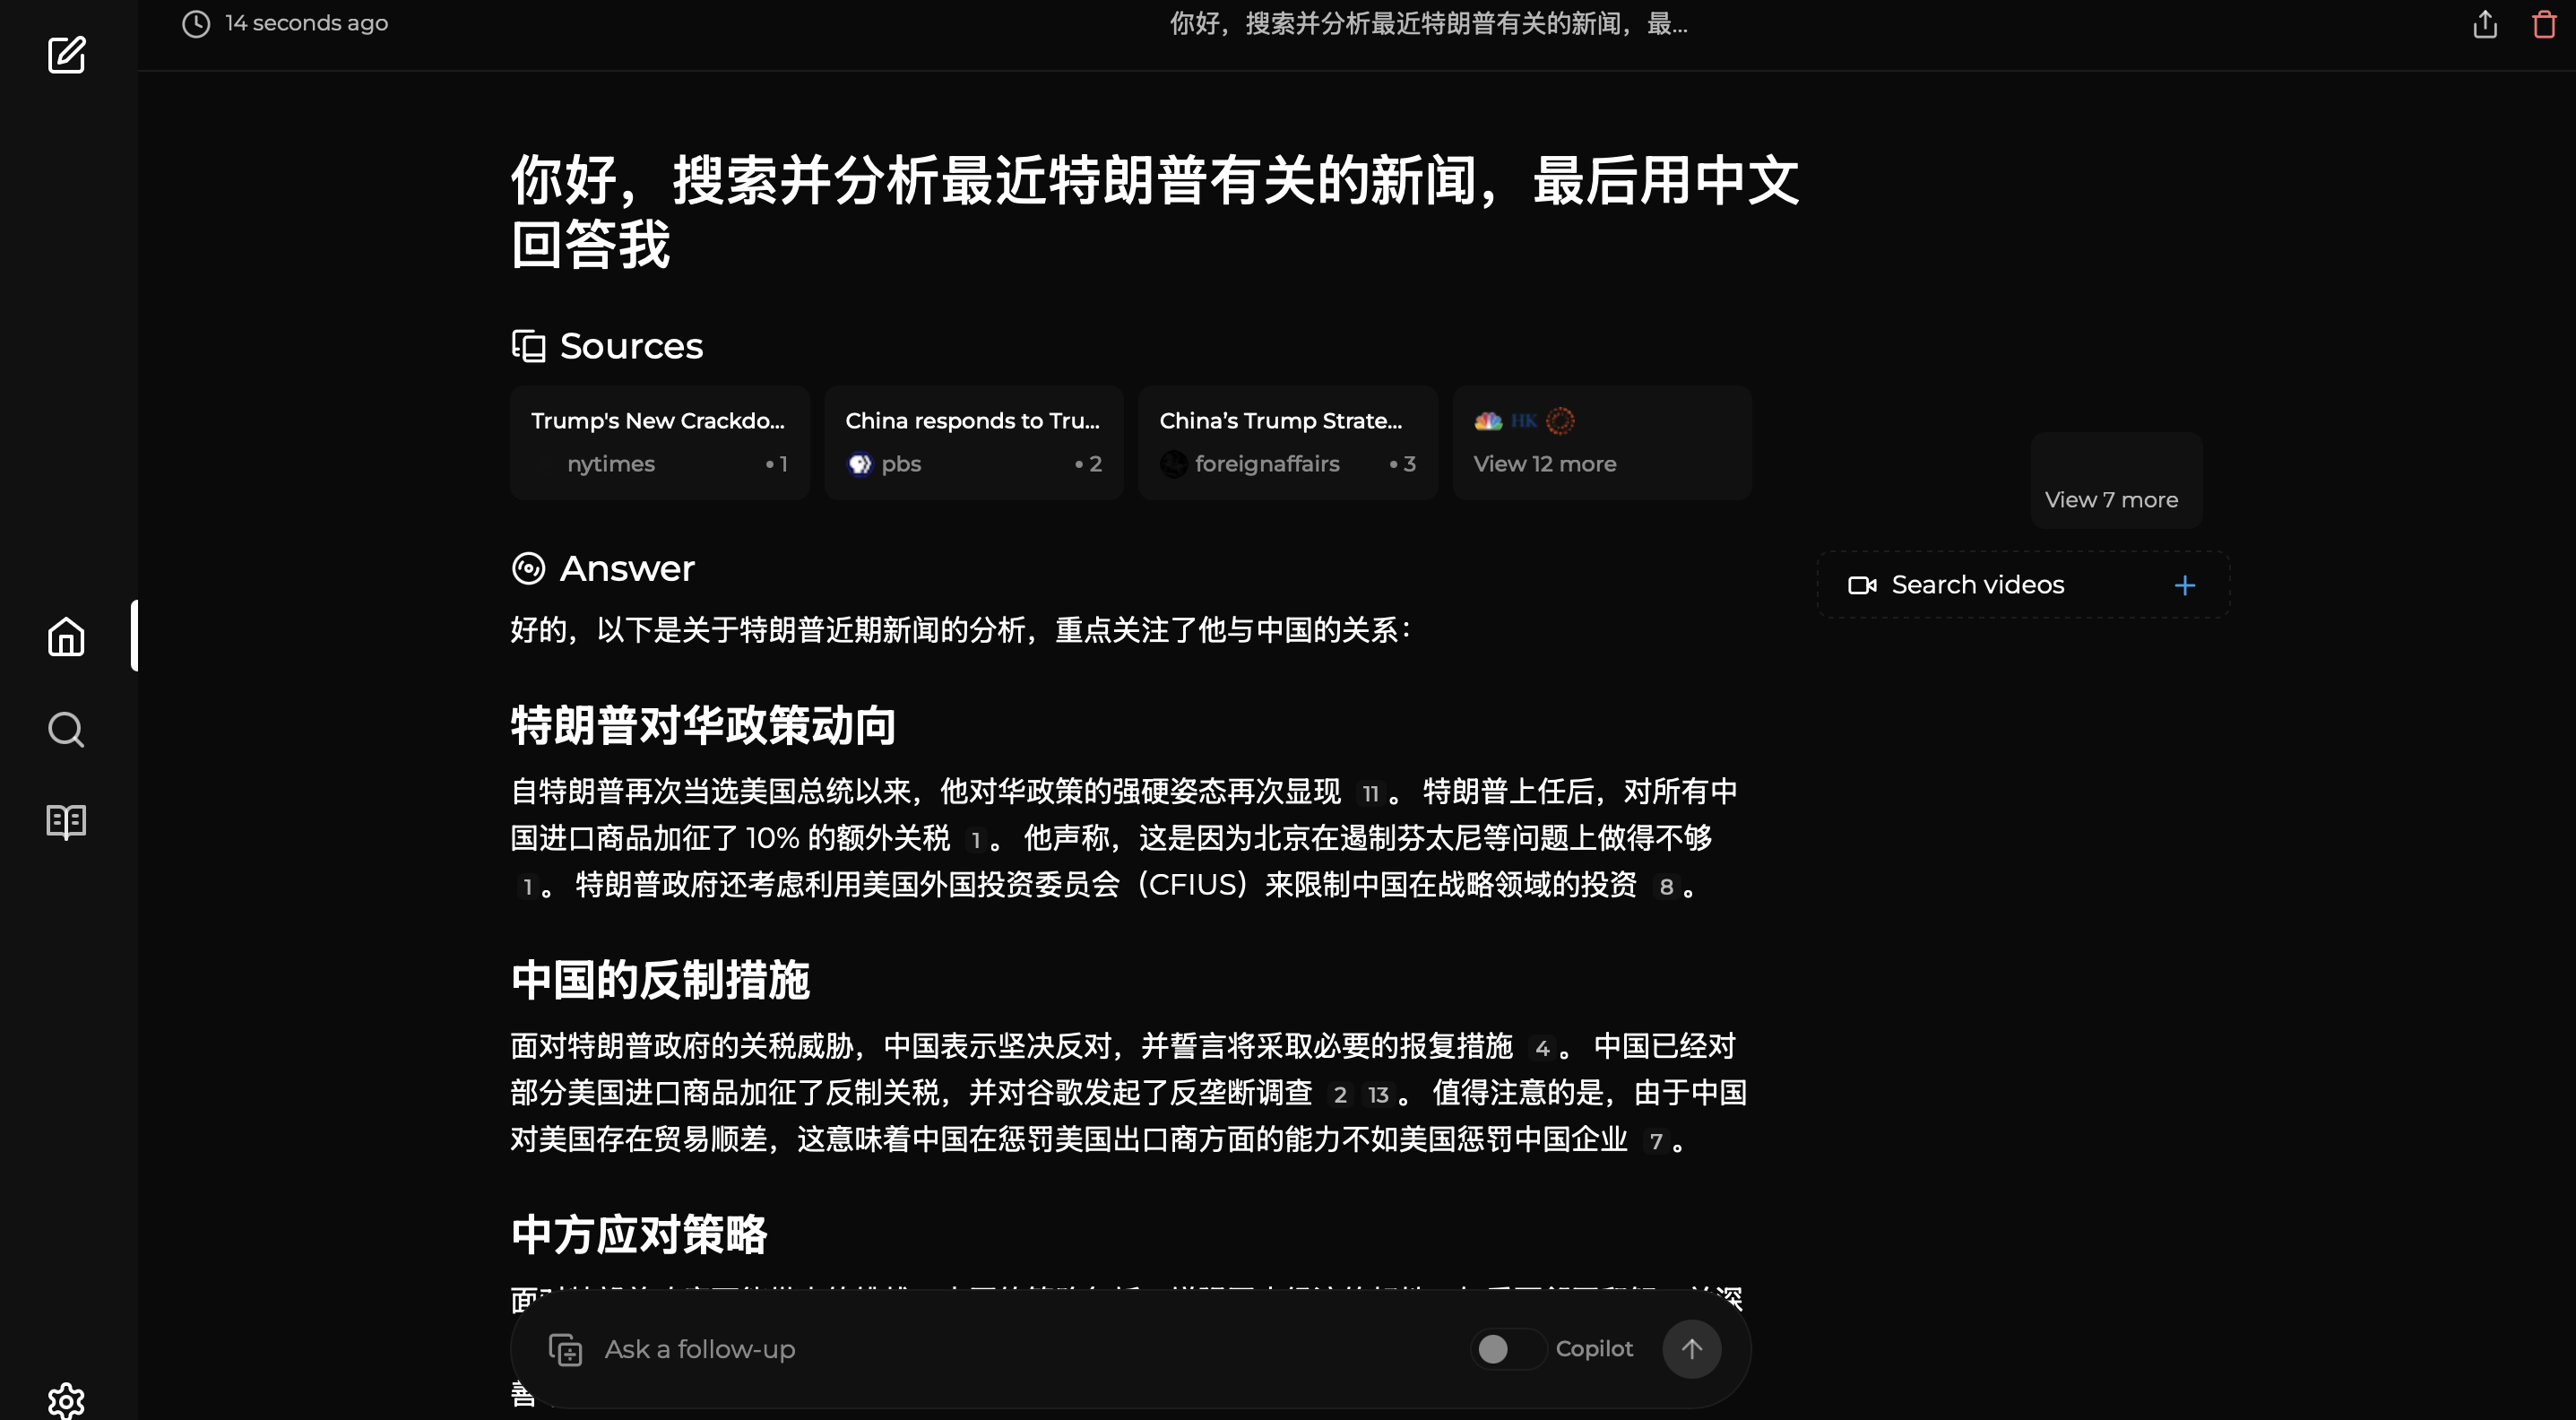
Task: Open foreignaffairs China's Trump Strategy card
Action: 1287,443
